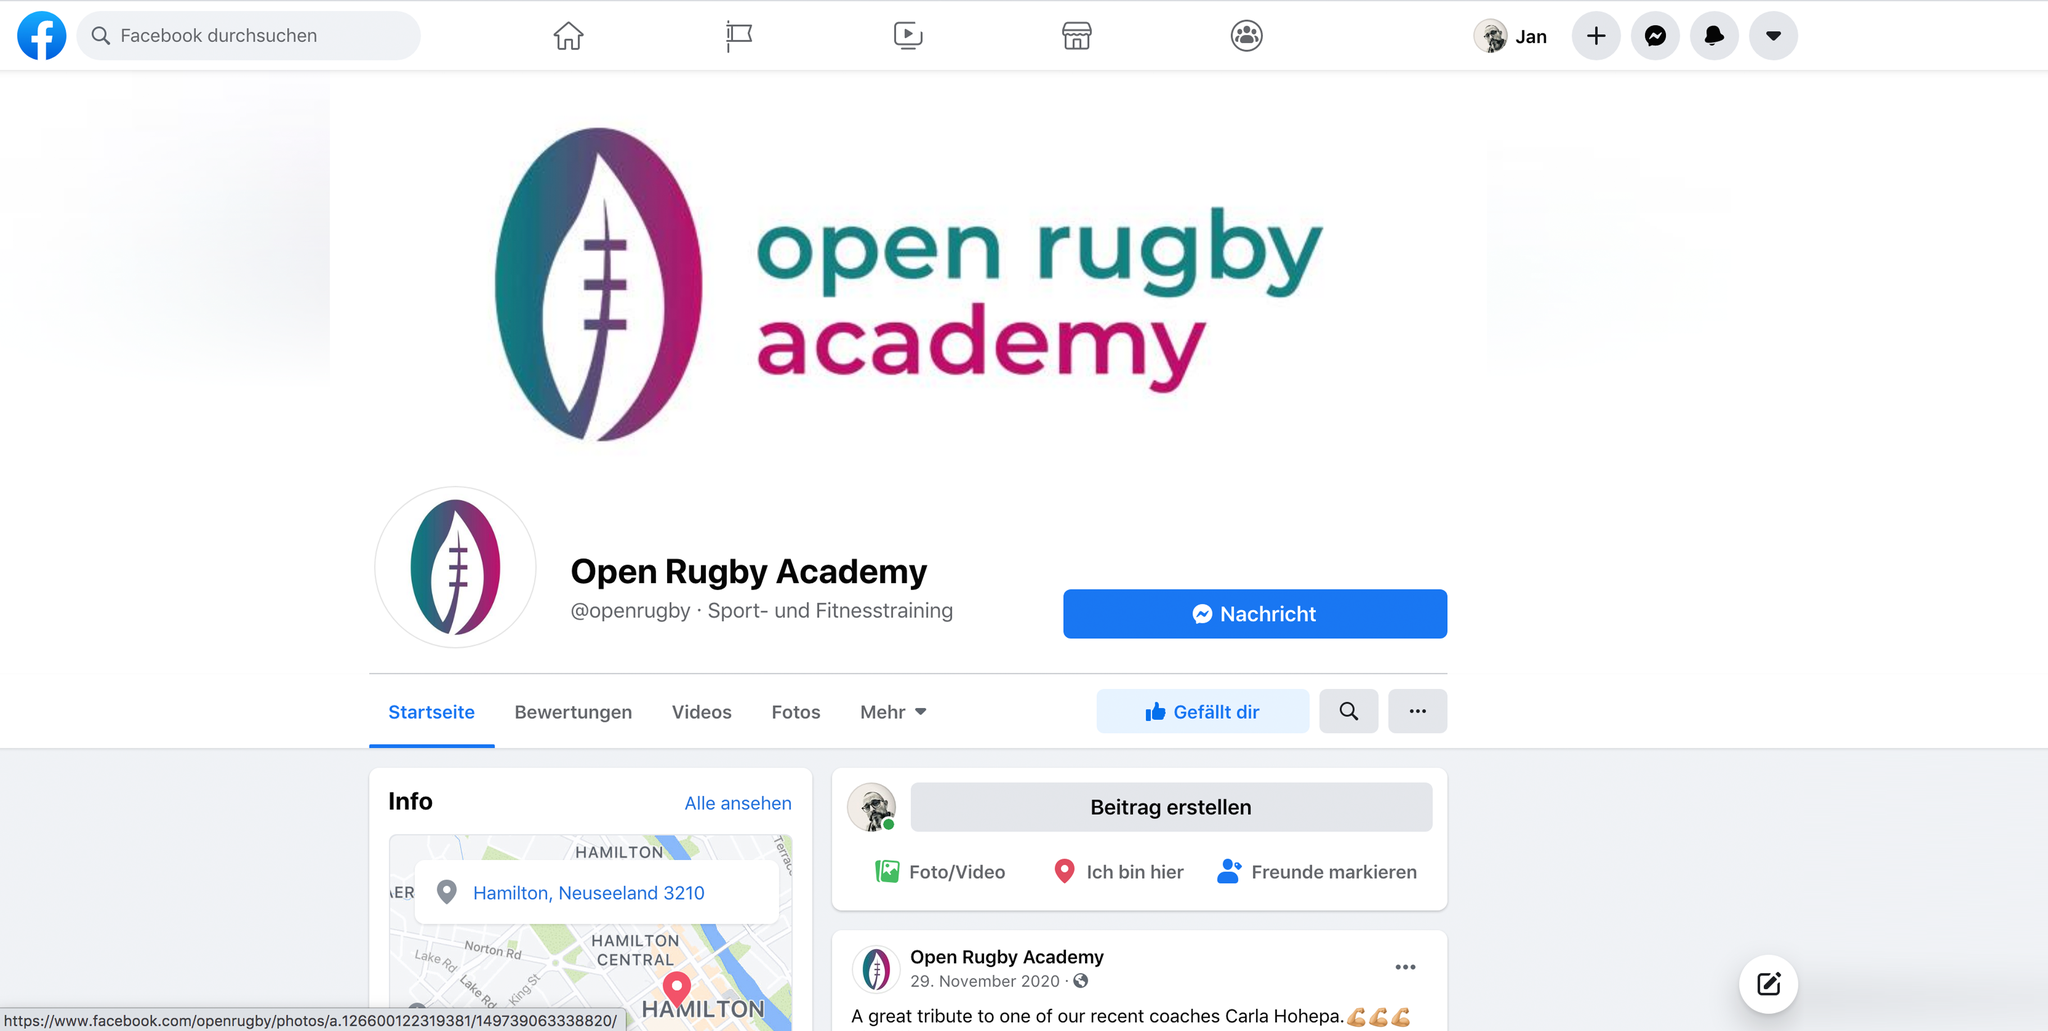Image resolution: width=2048 pixels, height=1031 pixels.
Task: Show notifications via the bell icon
Action: [1714, 36]
